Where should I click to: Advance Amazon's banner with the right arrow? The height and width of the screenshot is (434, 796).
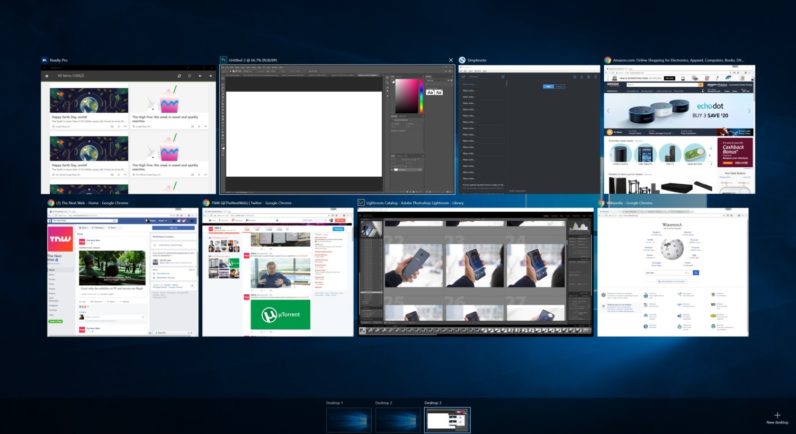click(x=749, y=111)
